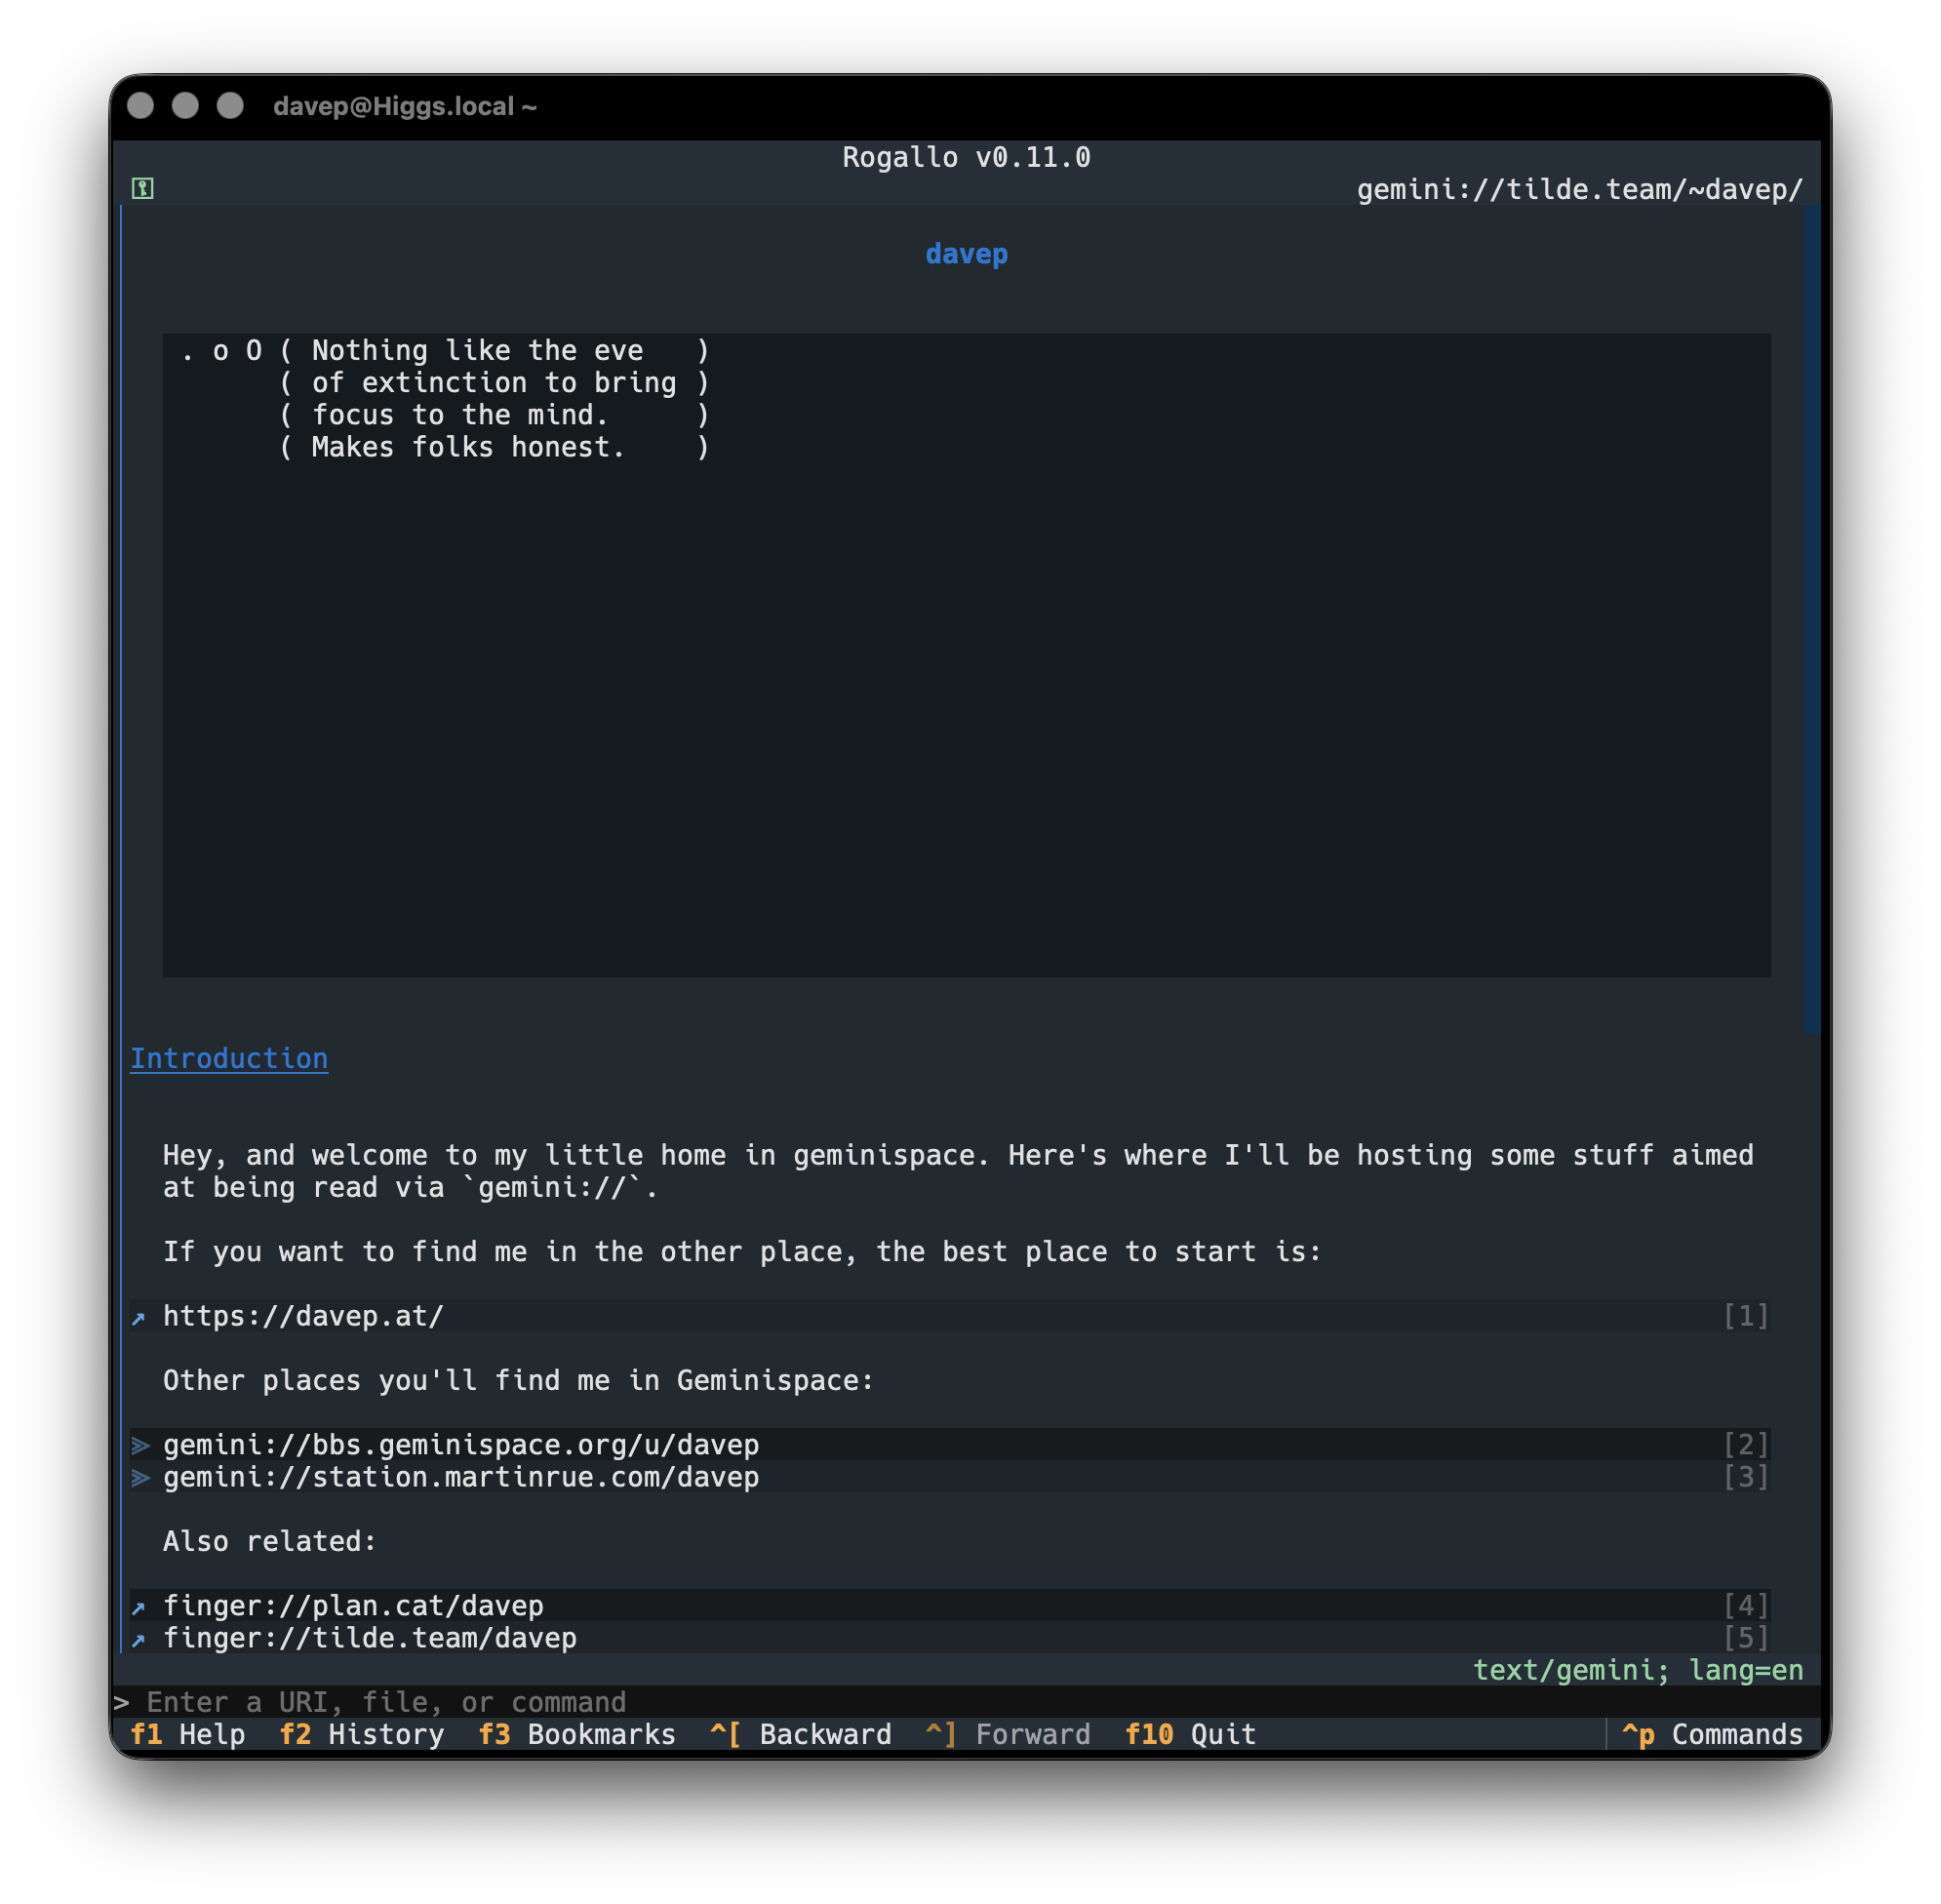Image resolution: width=1941 pixels, height=1904 pixels.
Task: Open the Commands palette in footer
Action: click(1712, 1734)
